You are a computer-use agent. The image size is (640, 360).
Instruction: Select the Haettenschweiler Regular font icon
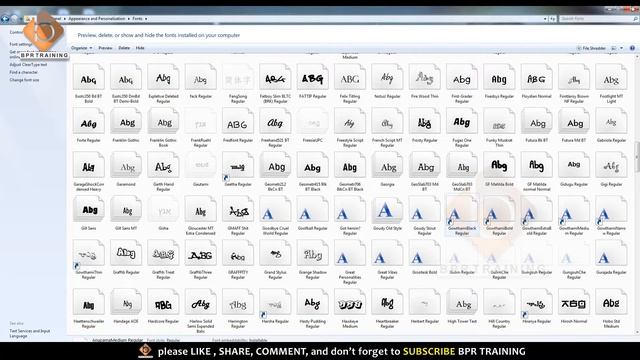89,303
